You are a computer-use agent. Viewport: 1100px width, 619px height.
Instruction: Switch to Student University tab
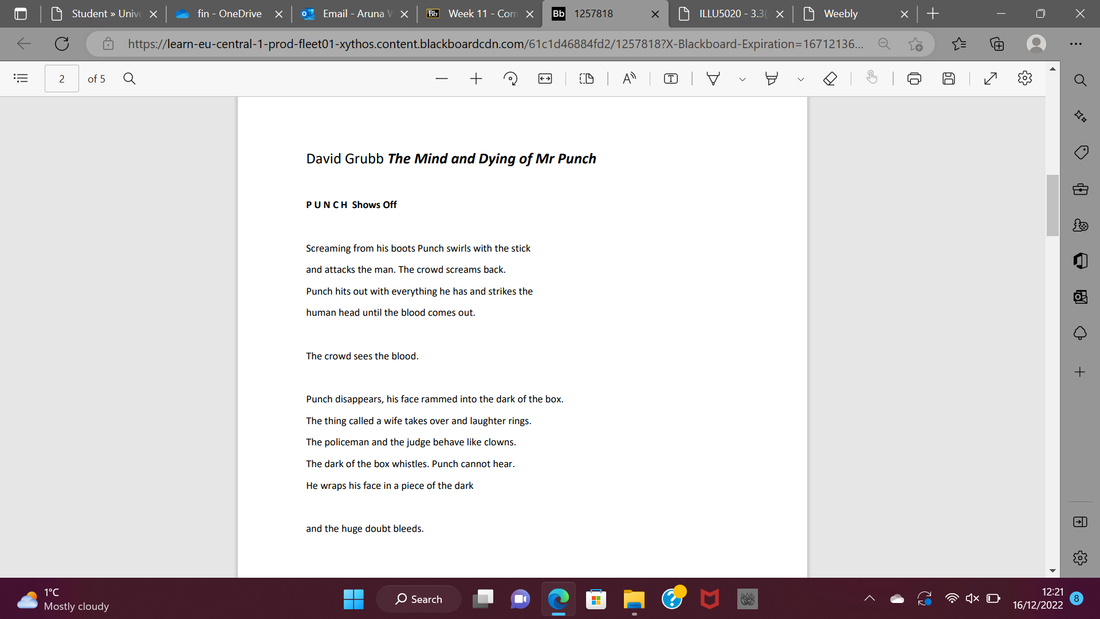click(x=104, y=13)
